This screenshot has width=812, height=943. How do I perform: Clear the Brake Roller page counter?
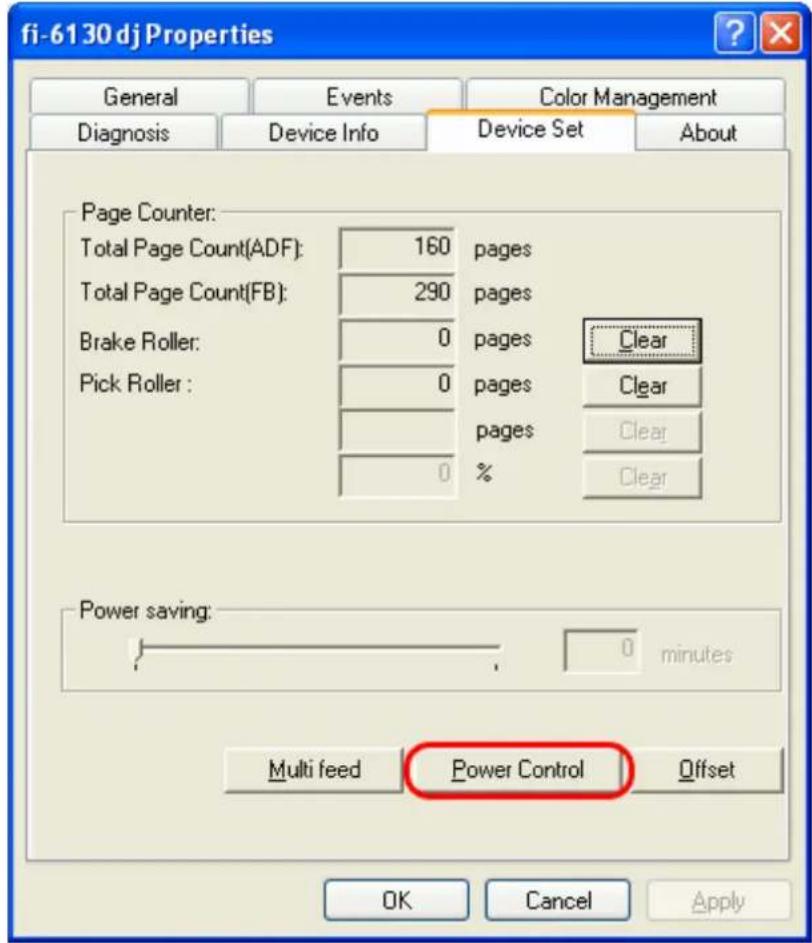[642, 340]
